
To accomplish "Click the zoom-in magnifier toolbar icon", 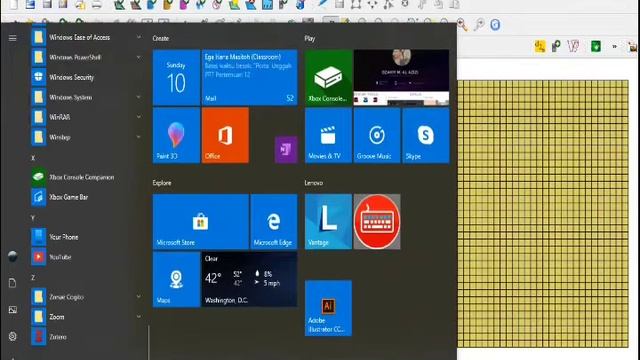I will tap(462, 24).
